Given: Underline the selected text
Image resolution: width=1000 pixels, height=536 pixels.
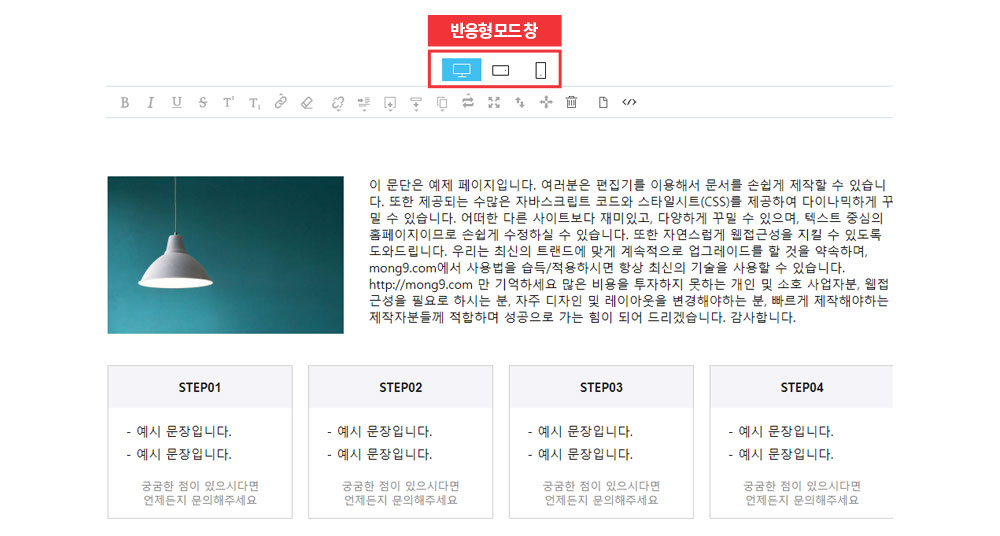Looking at the screenshot, I should point(177,102).
